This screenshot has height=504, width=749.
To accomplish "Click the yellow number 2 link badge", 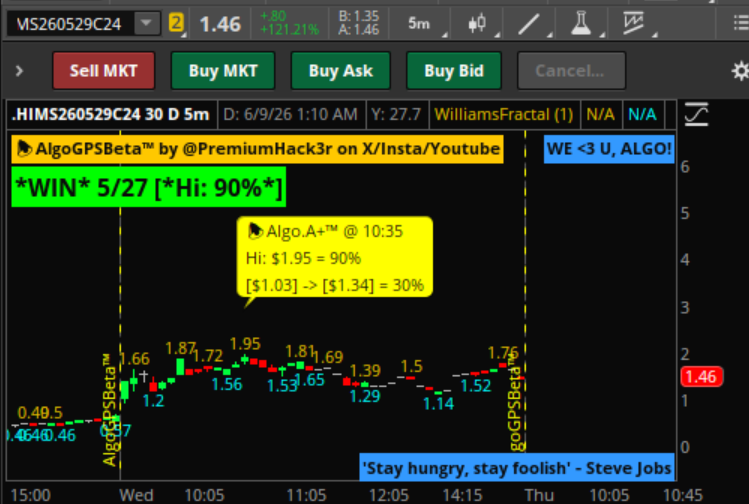I will click(176, 23).
